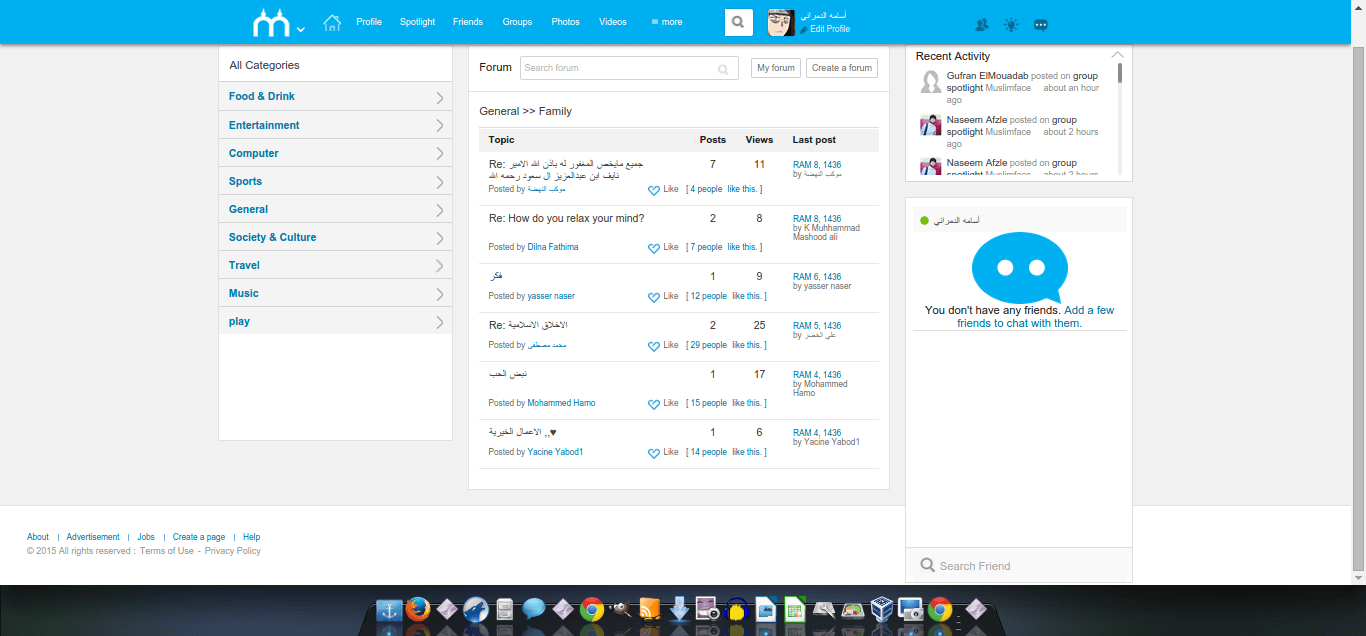
Task: Expand the Society & Culture category
Action: (x=440, y=238)
